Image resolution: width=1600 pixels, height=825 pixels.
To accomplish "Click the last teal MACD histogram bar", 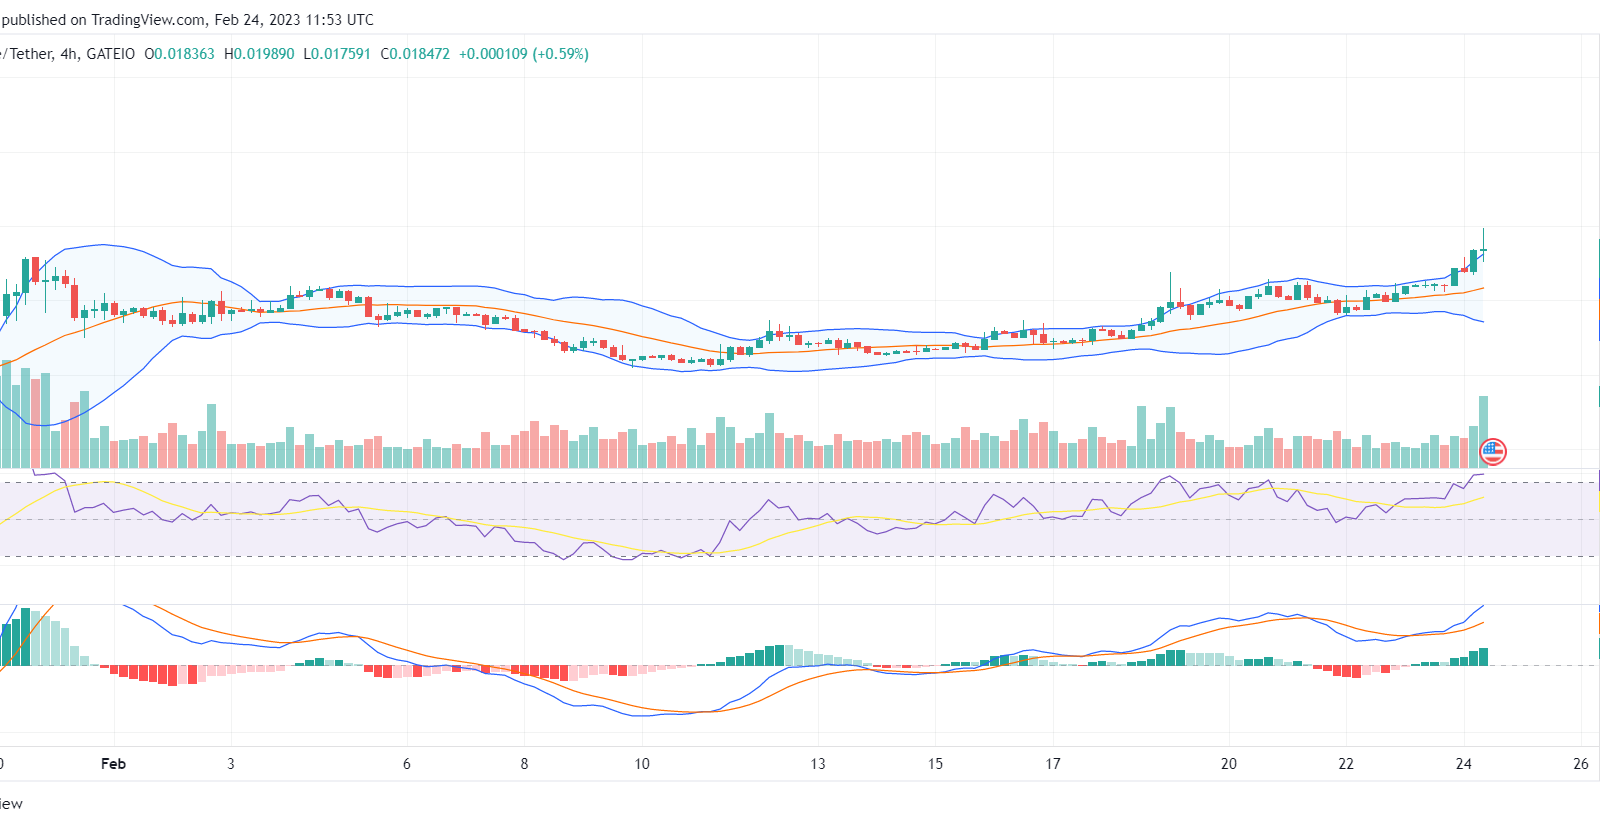I will [1483, 657].
